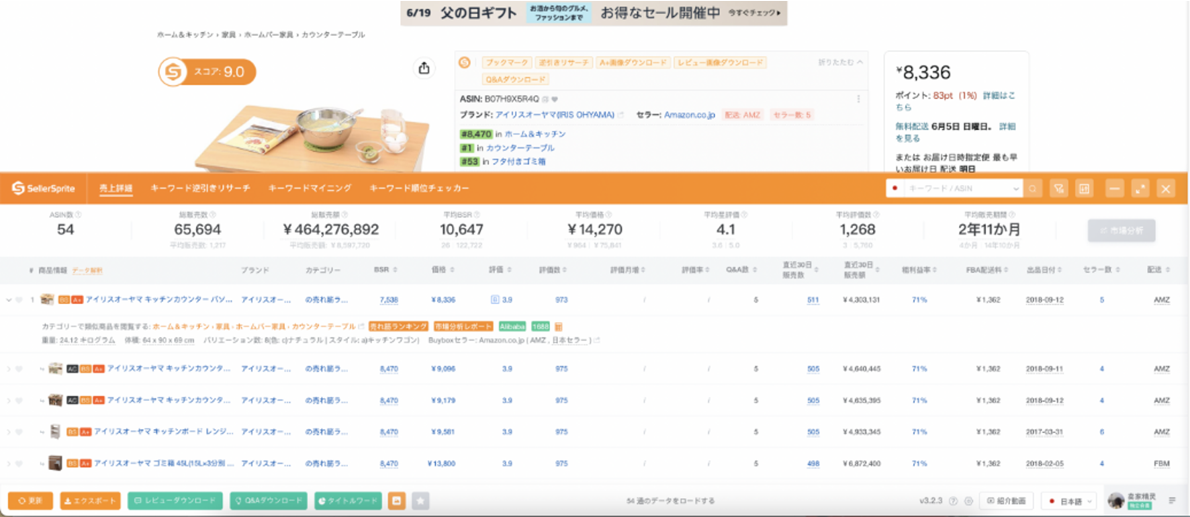Click the A+画像ダウンロード button
Viewport: 1190px width, 517px height.
pyautogui.click(x=633, y=62)
